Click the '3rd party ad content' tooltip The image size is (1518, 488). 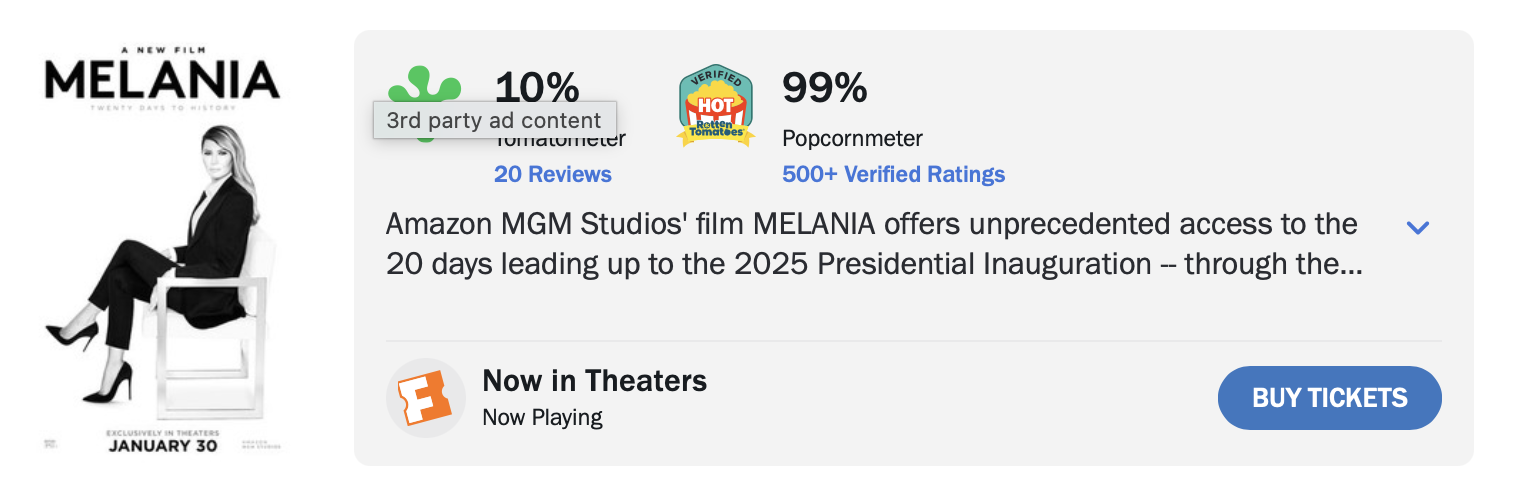coord(494,121)
